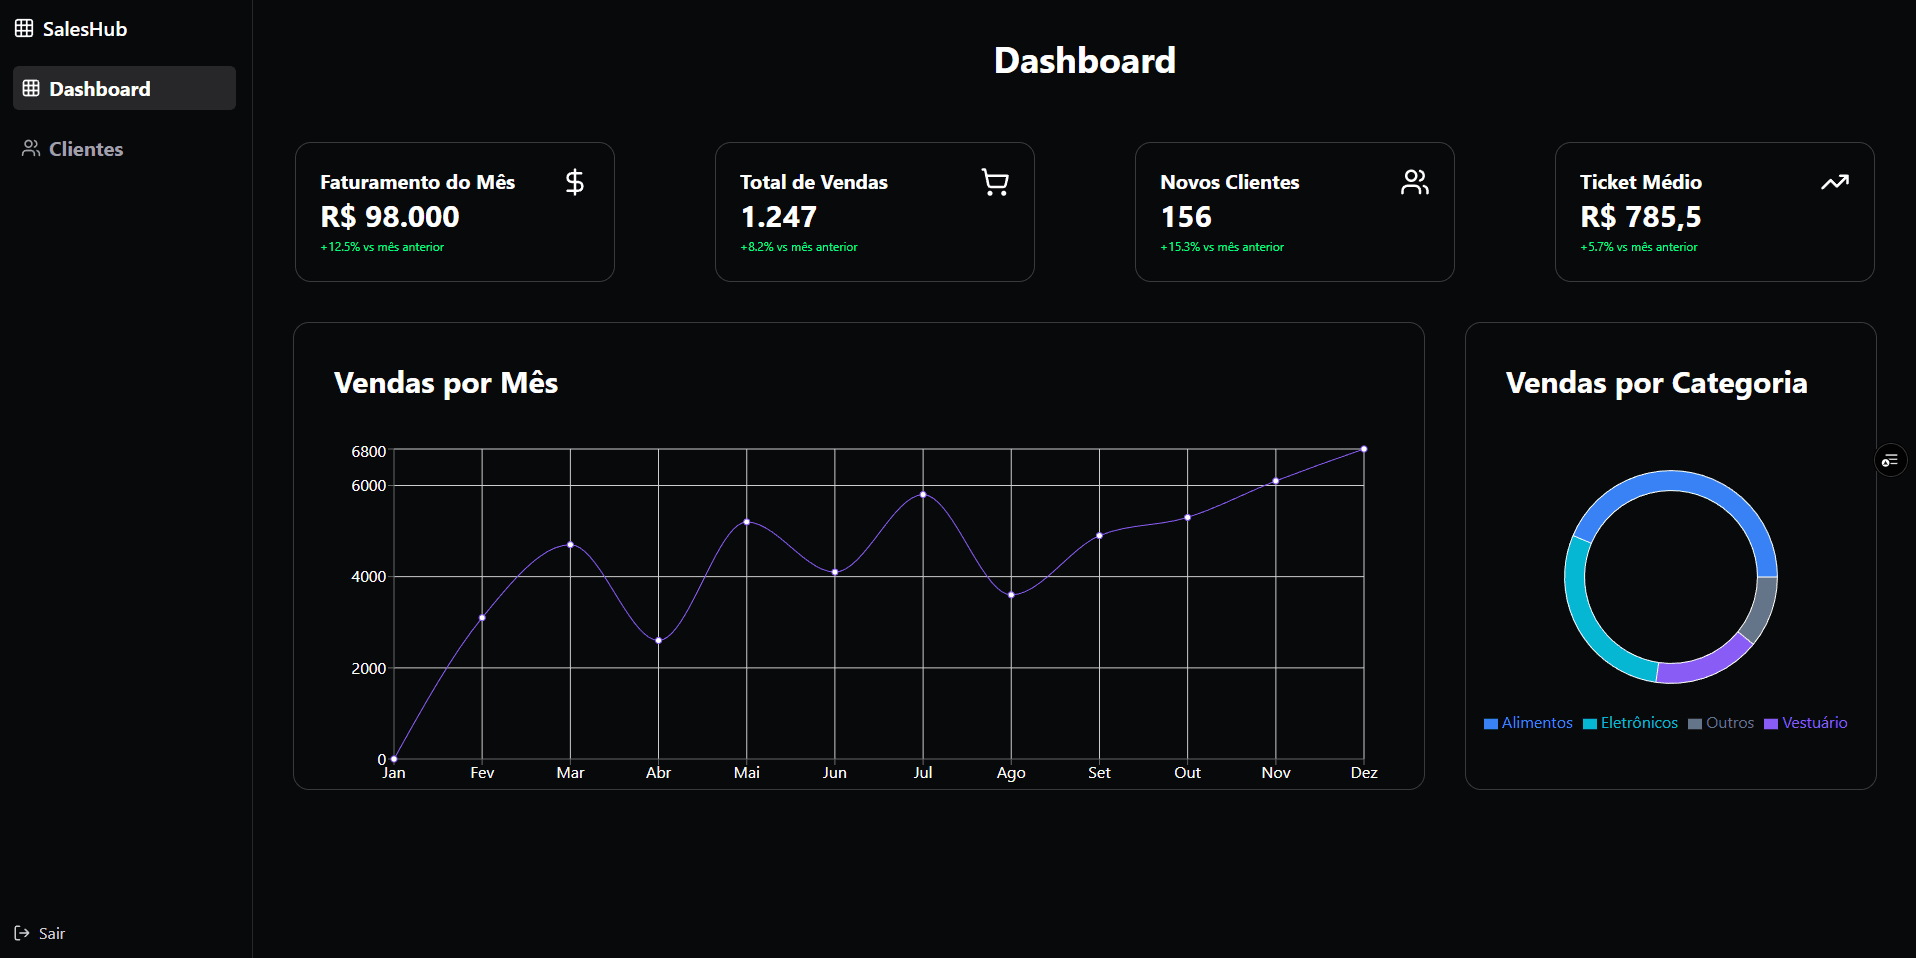The height and width of the screenshot is (958, 1916).
Task: Click the users icon on Novos Clientes card
Action: click(1414, 182)
